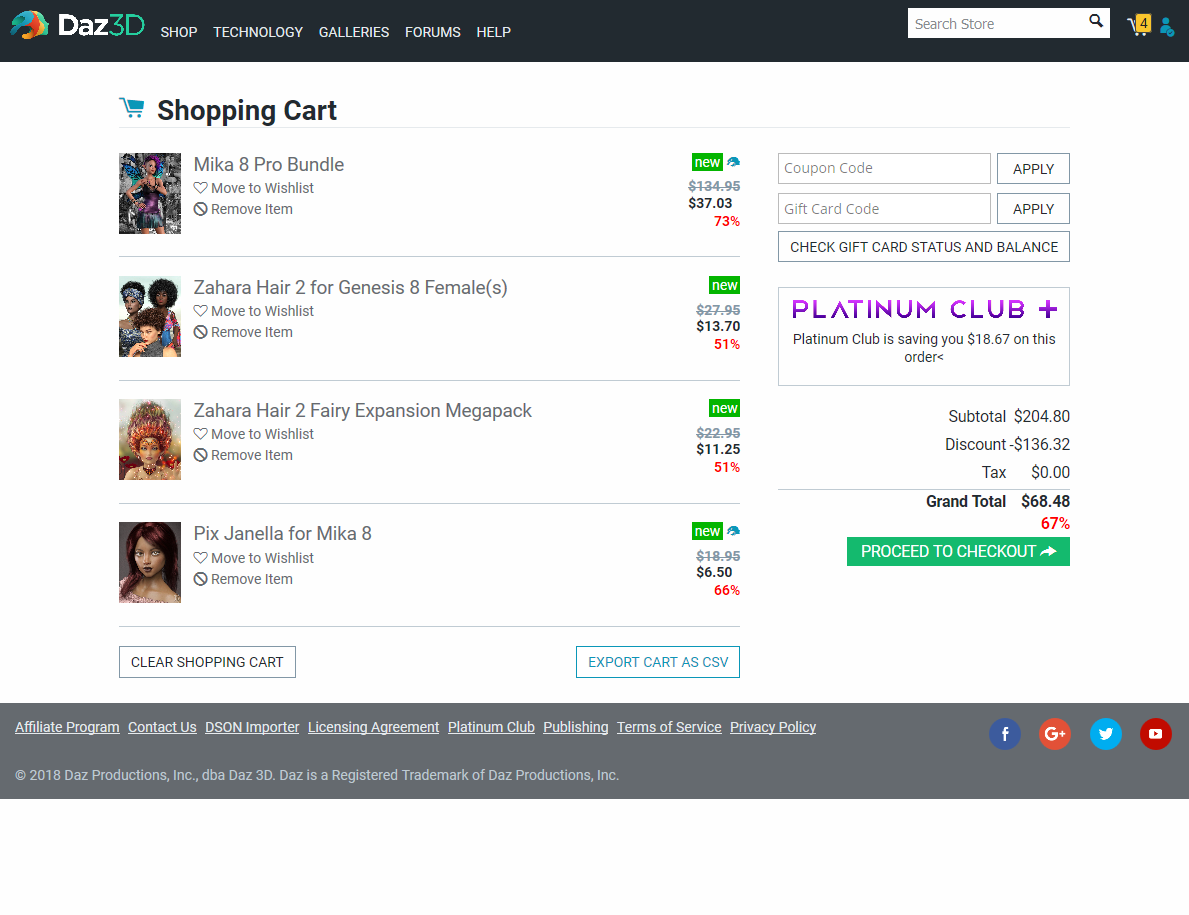Toggle the wishlist heart for Mika 8 Pro Bundle
The height and width of the screenshot is (915, 1189).
pos(198,188)
